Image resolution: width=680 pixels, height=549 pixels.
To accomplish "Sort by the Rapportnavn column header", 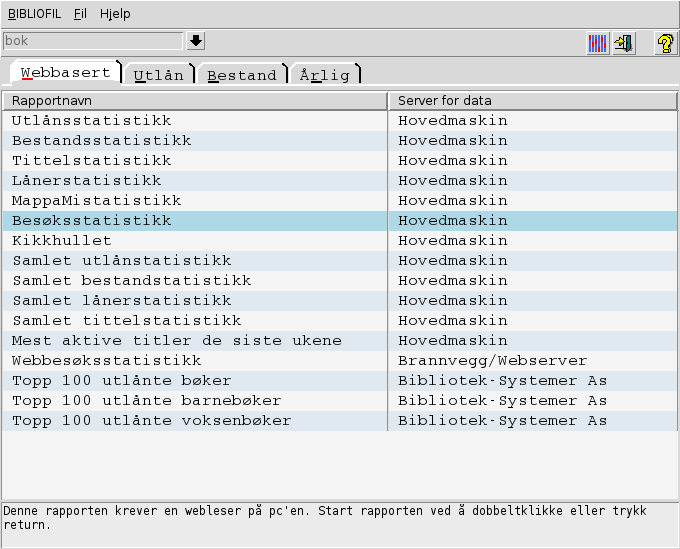I will click(194, 101).
